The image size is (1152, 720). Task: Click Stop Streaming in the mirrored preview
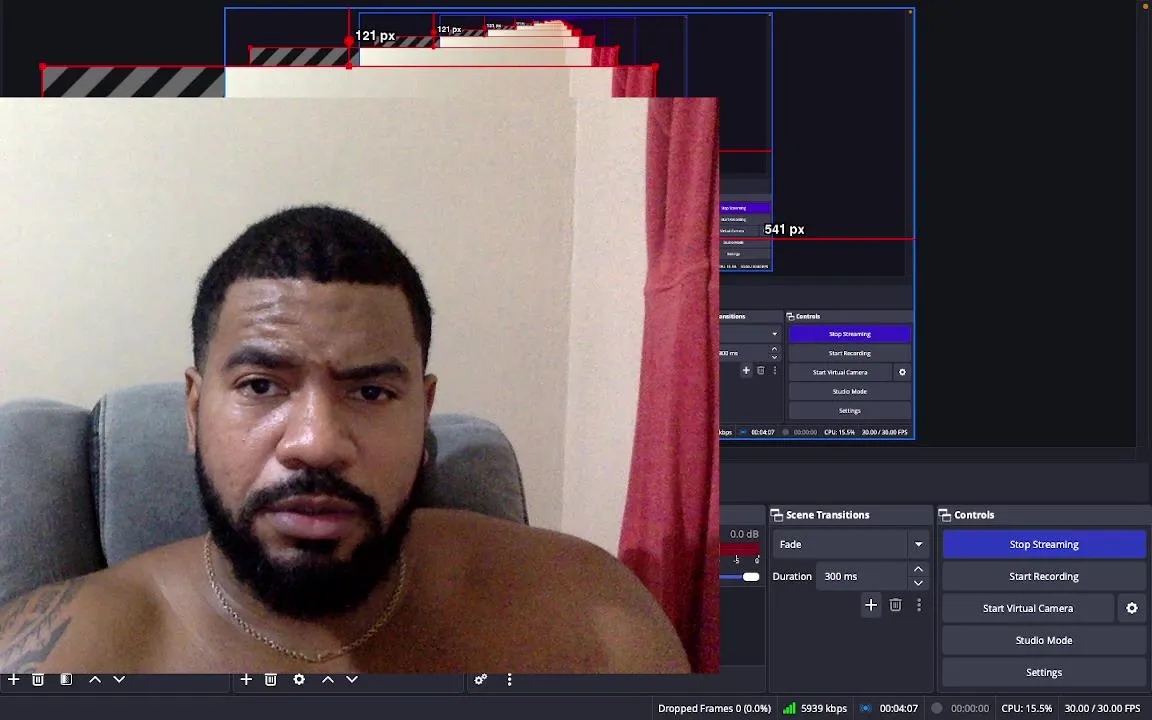850,334
